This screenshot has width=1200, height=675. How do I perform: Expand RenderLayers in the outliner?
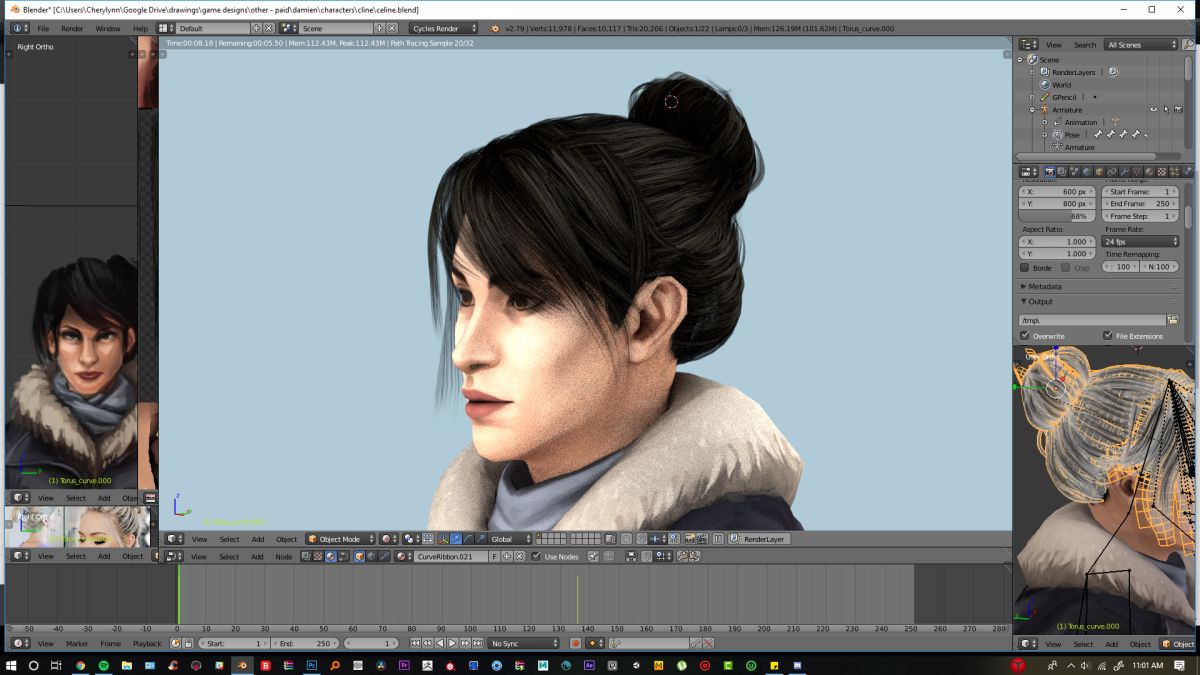coord(1032,72)
